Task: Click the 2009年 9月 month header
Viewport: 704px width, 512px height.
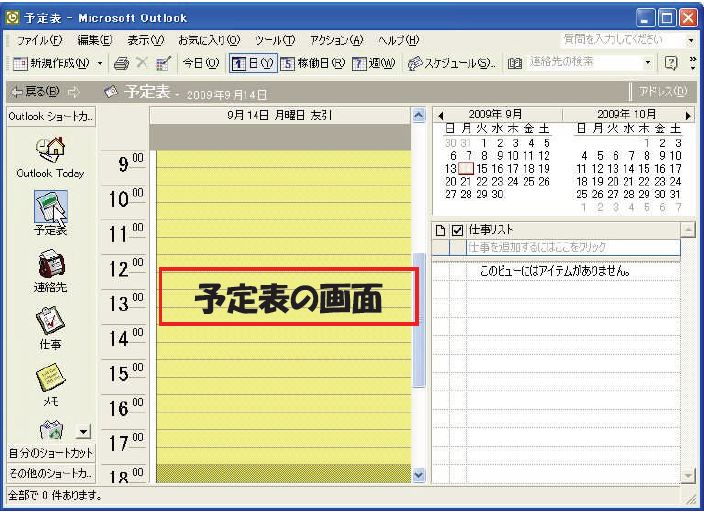Action: [x=495, y=115]
